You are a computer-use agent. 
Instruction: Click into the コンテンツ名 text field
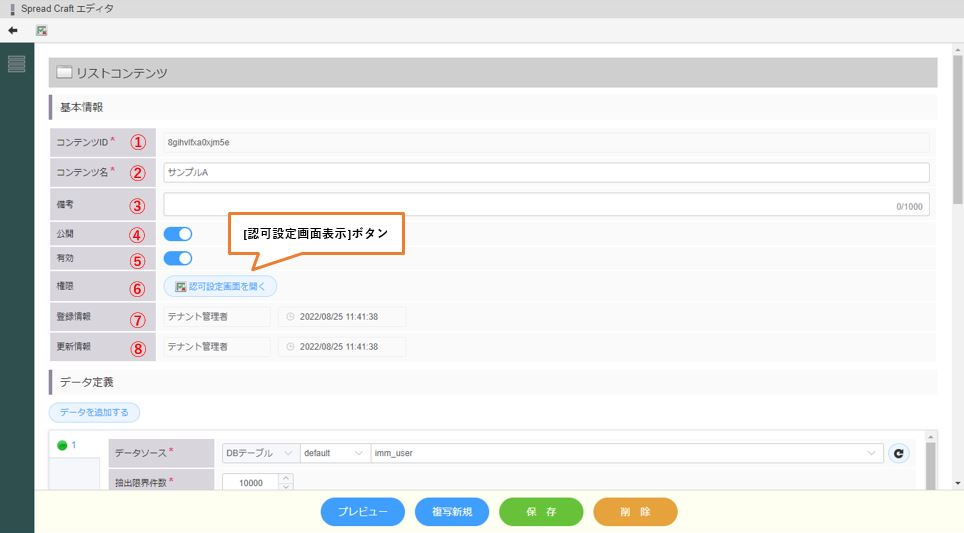pos(546,172)
